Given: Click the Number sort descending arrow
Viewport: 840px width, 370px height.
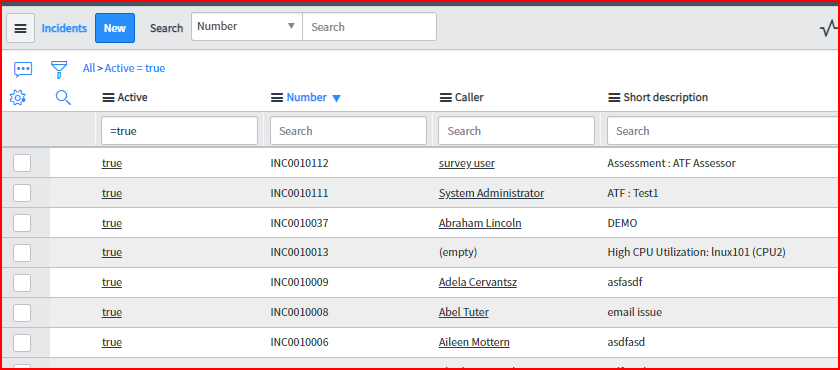Looking at the screenshot, I should (x=336, y=99).
